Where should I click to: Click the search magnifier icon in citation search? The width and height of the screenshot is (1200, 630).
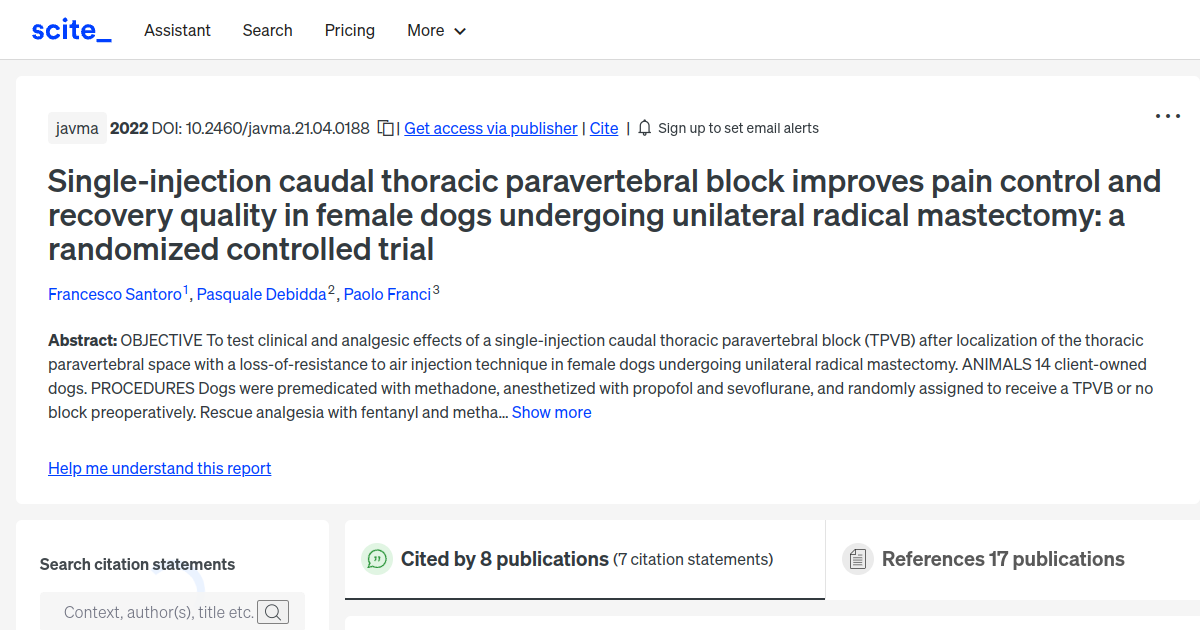273,612
